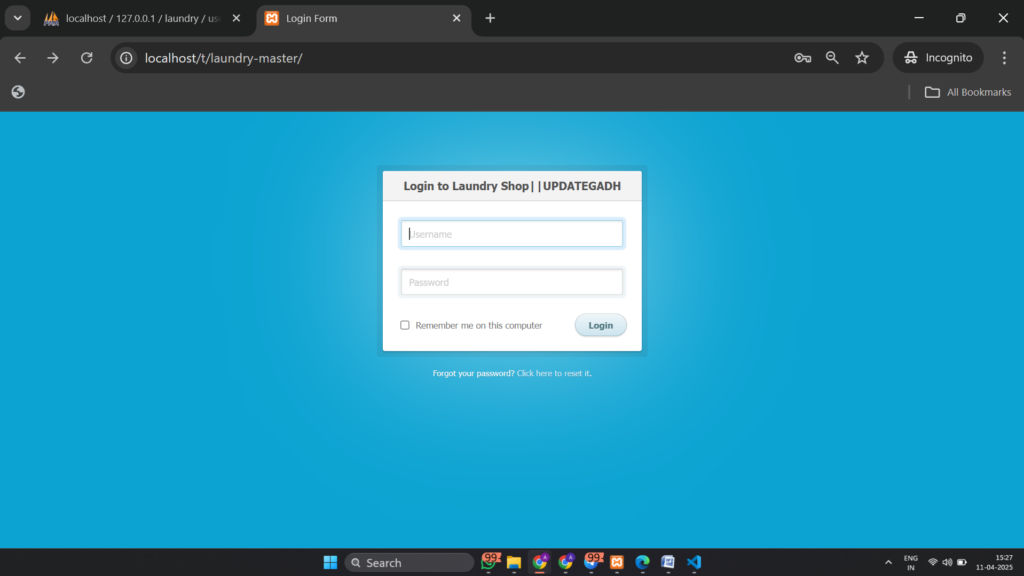Click the address bar URL
This screenshot has width=1024, height=576.
pyautogui.click(x=223, y=58)
